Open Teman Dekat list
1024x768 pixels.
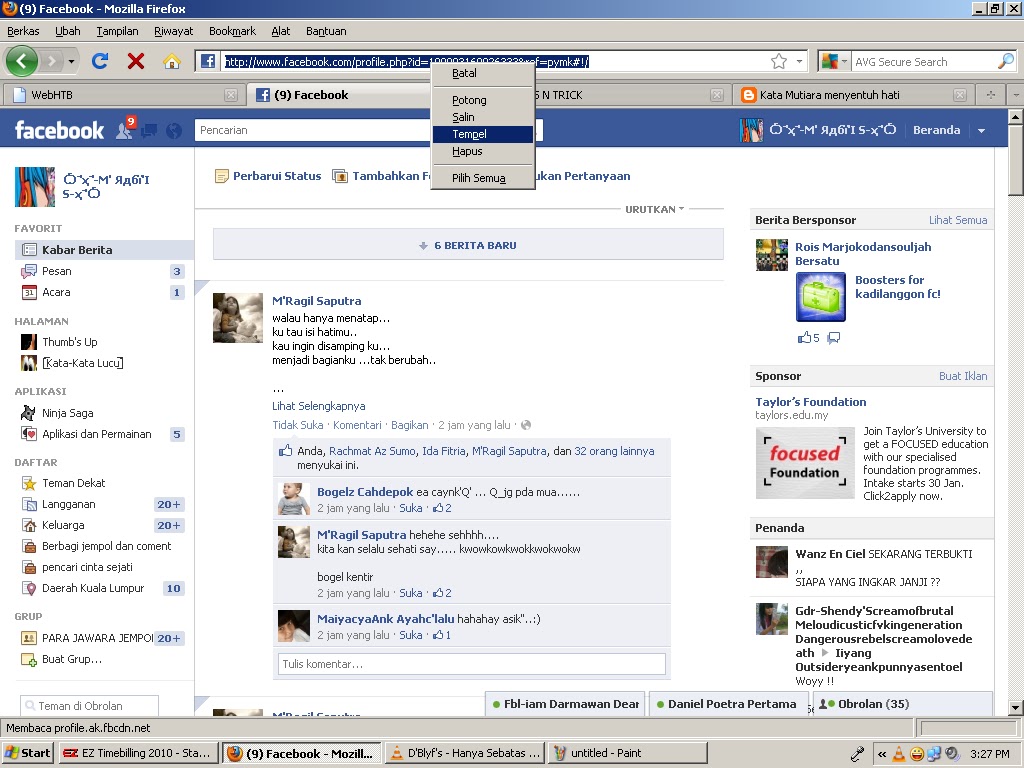[x=73, y=483]
